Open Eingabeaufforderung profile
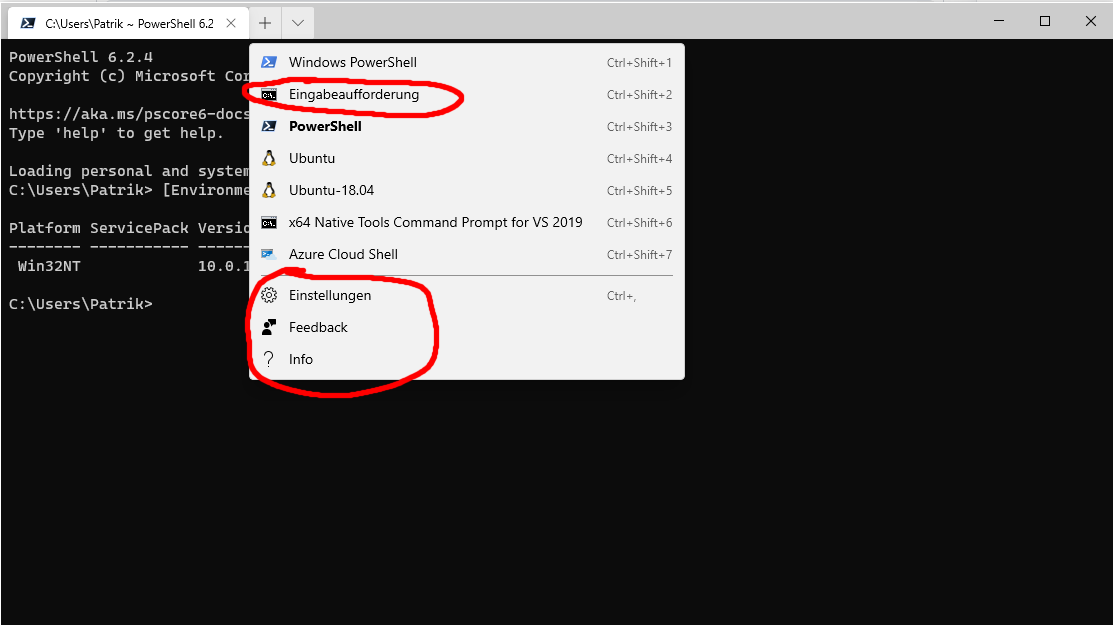 467,94
